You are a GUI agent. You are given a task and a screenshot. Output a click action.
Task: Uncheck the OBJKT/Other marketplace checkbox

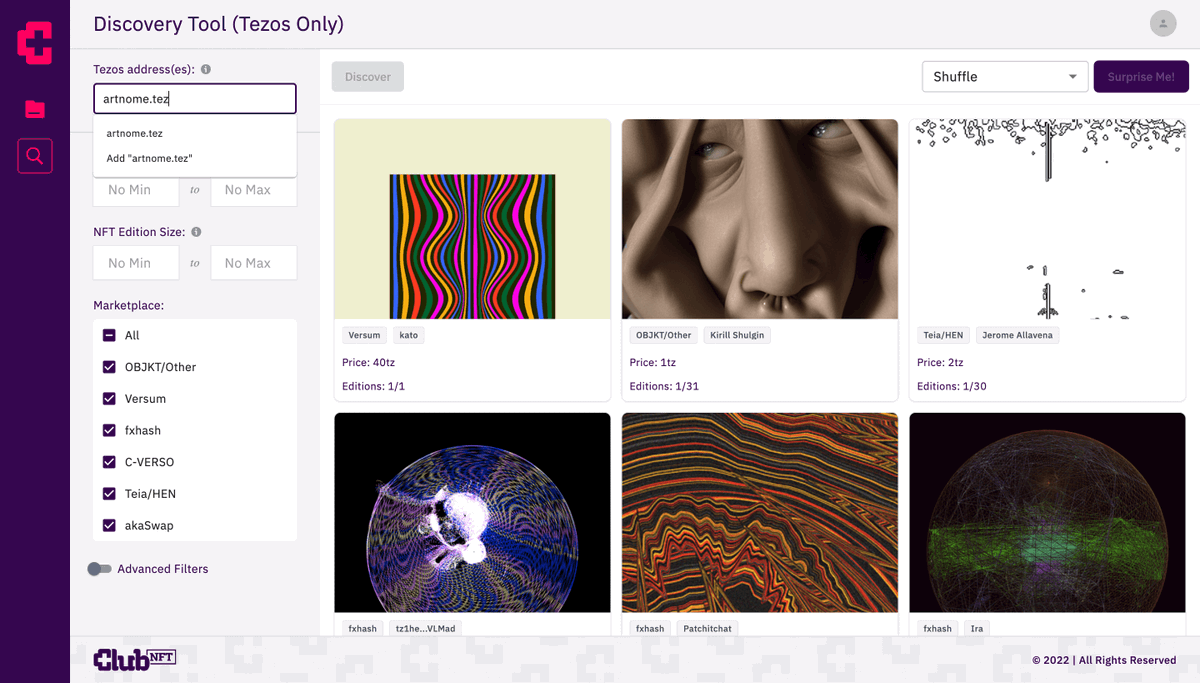(110, 367)
